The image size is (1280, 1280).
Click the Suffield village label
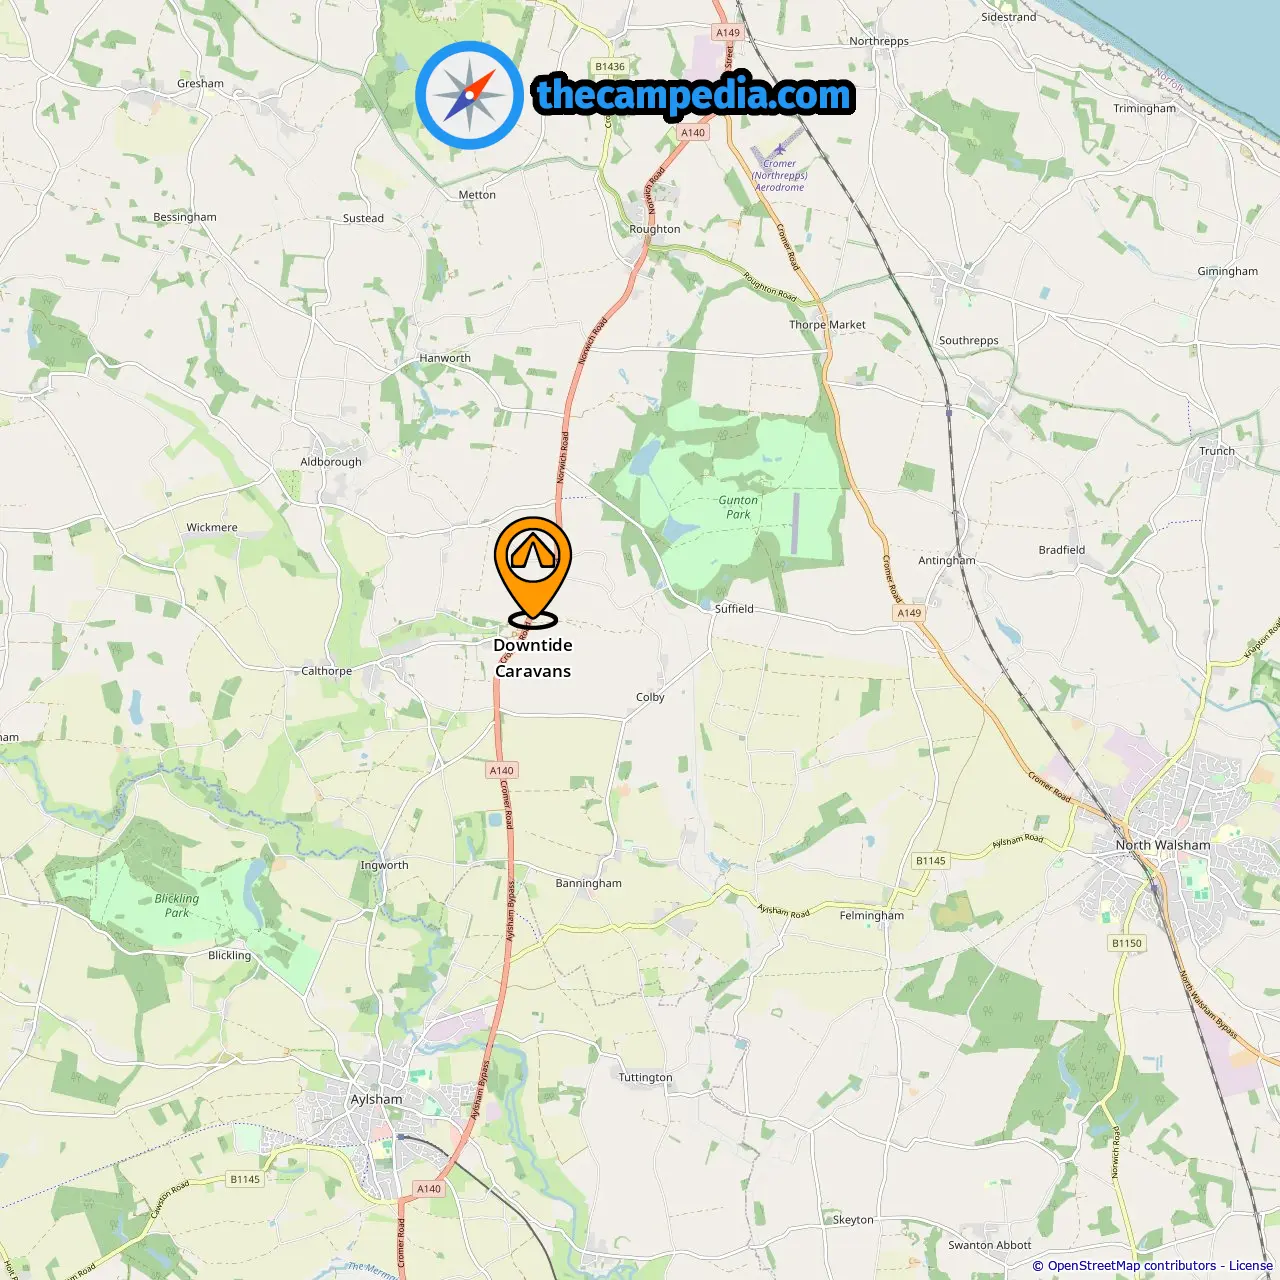pos(734,608)
